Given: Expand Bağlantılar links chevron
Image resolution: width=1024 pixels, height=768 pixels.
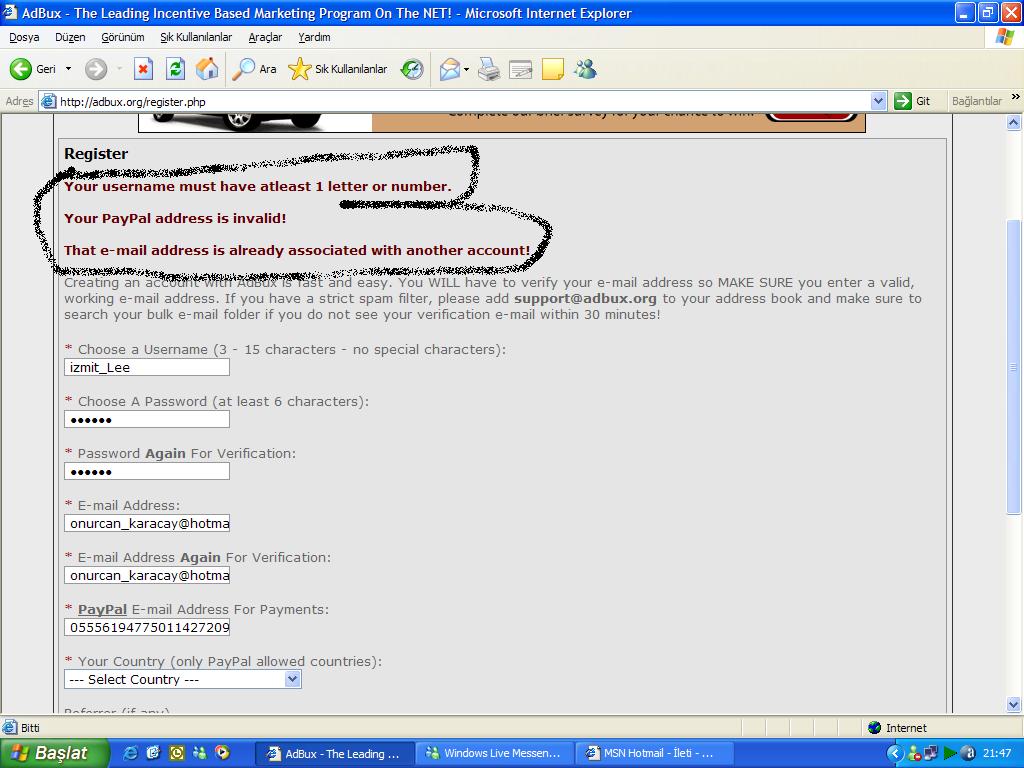Looking at the screenshot, I should (x=1016, y=97).
